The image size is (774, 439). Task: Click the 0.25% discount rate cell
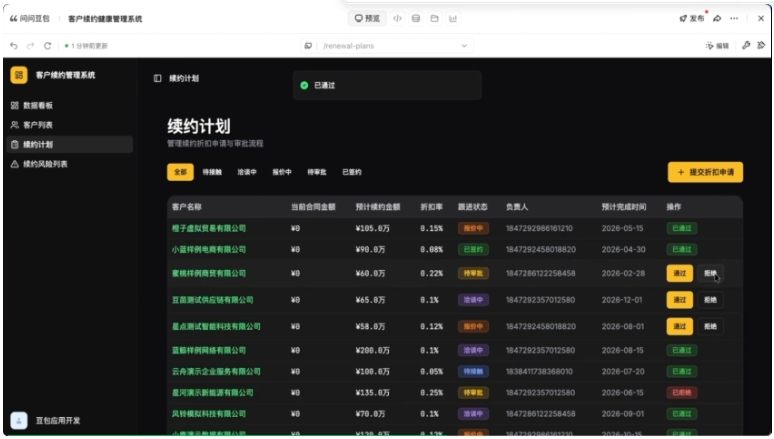coord(431,393)
